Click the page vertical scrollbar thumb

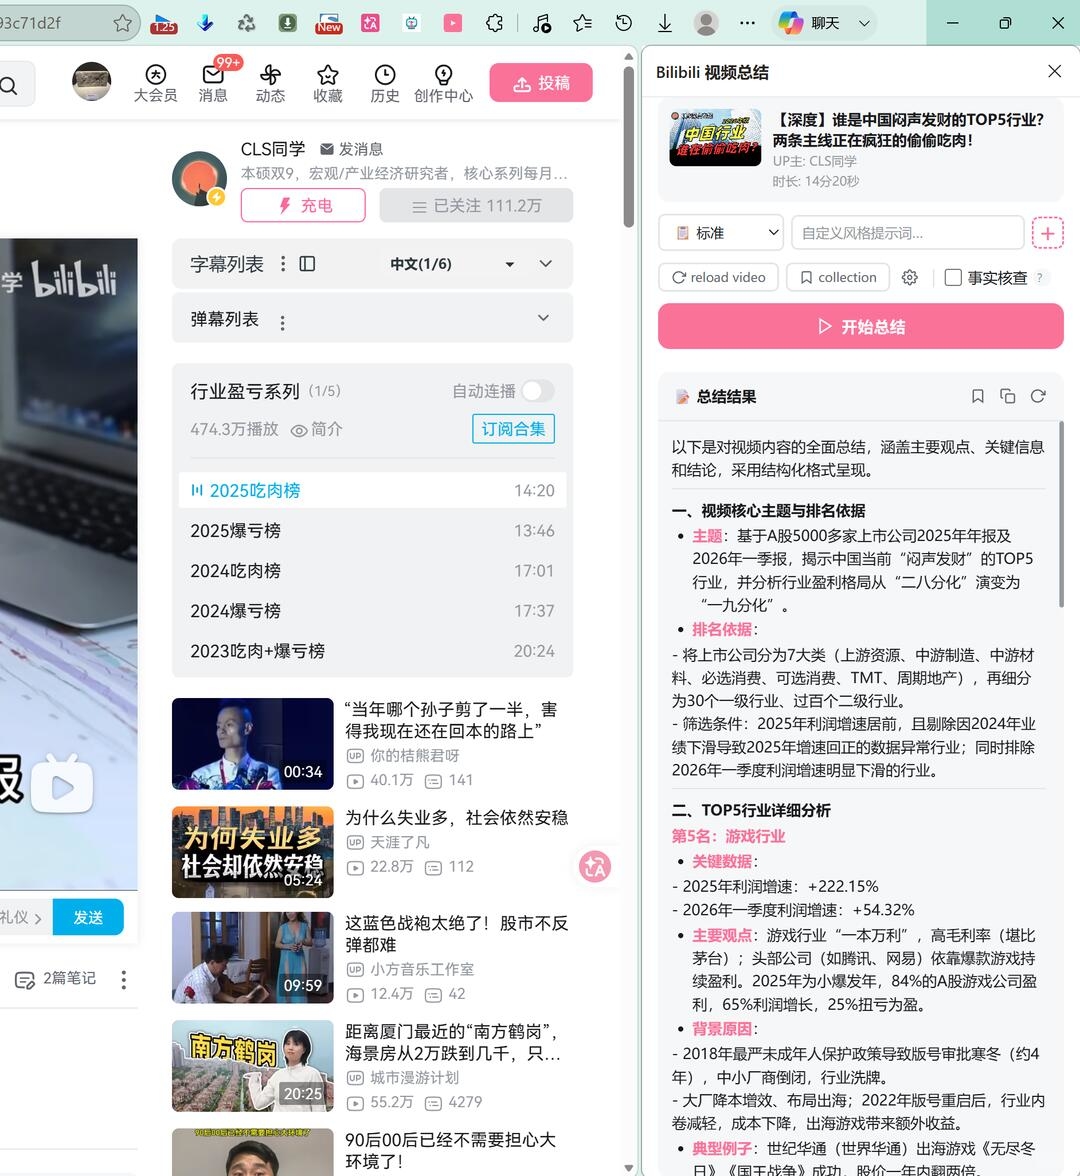point(628,146)
